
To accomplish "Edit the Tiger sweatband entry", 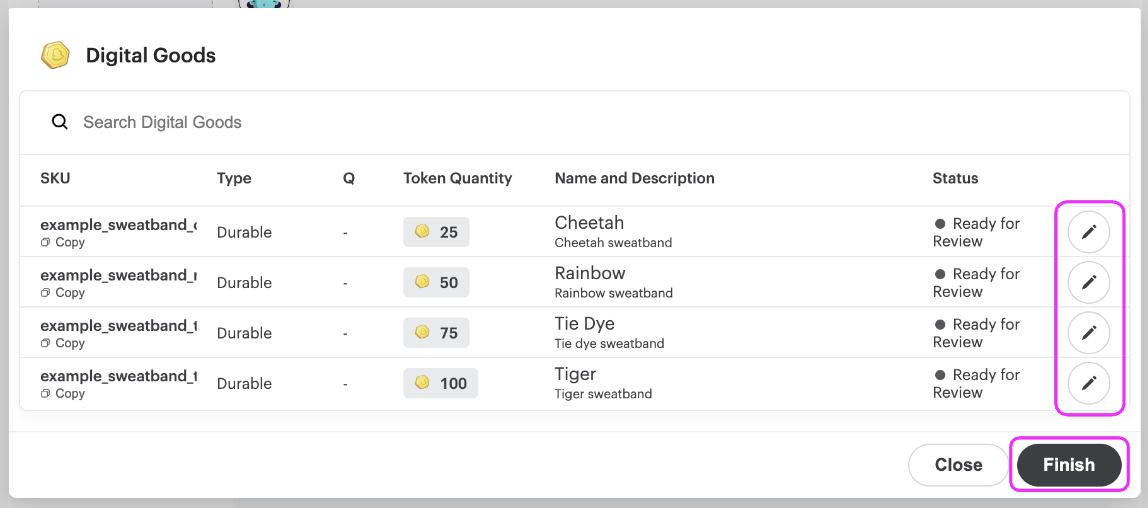I will pyautogui.click(x=1089, y=382).
